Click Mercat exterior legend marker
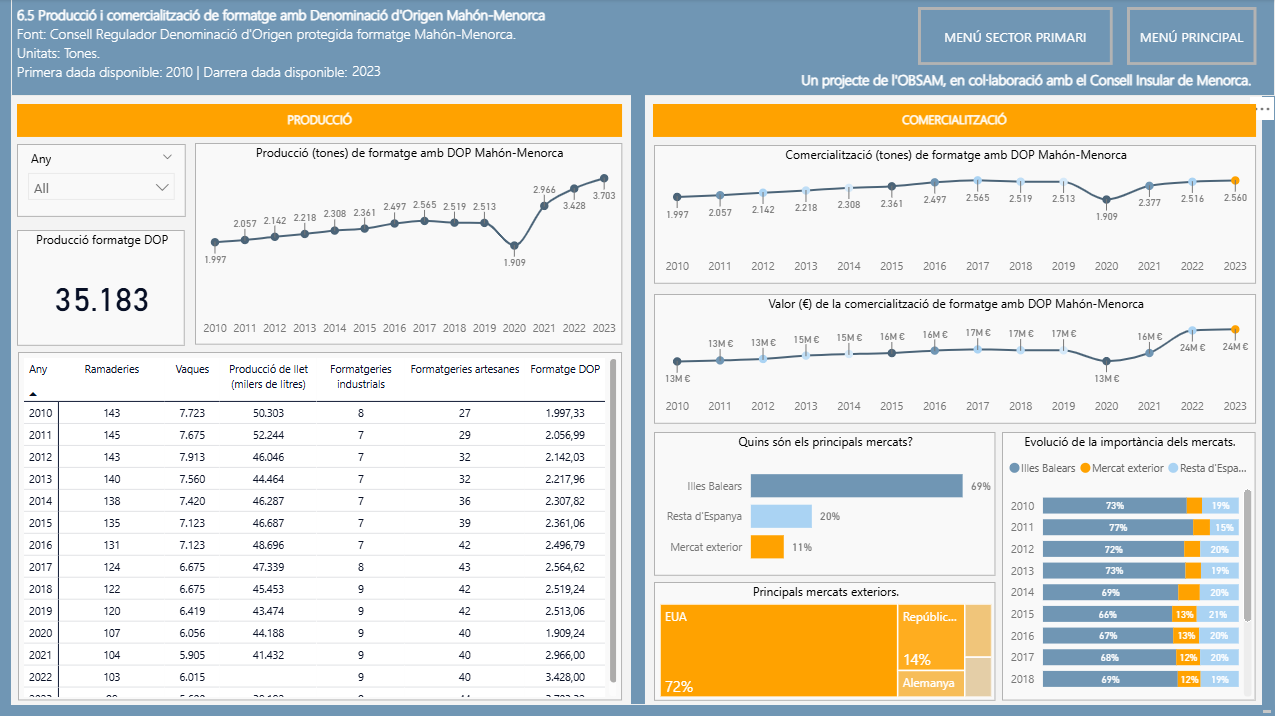Viewport: 1275px width, 716px height. pos(1085,468)
